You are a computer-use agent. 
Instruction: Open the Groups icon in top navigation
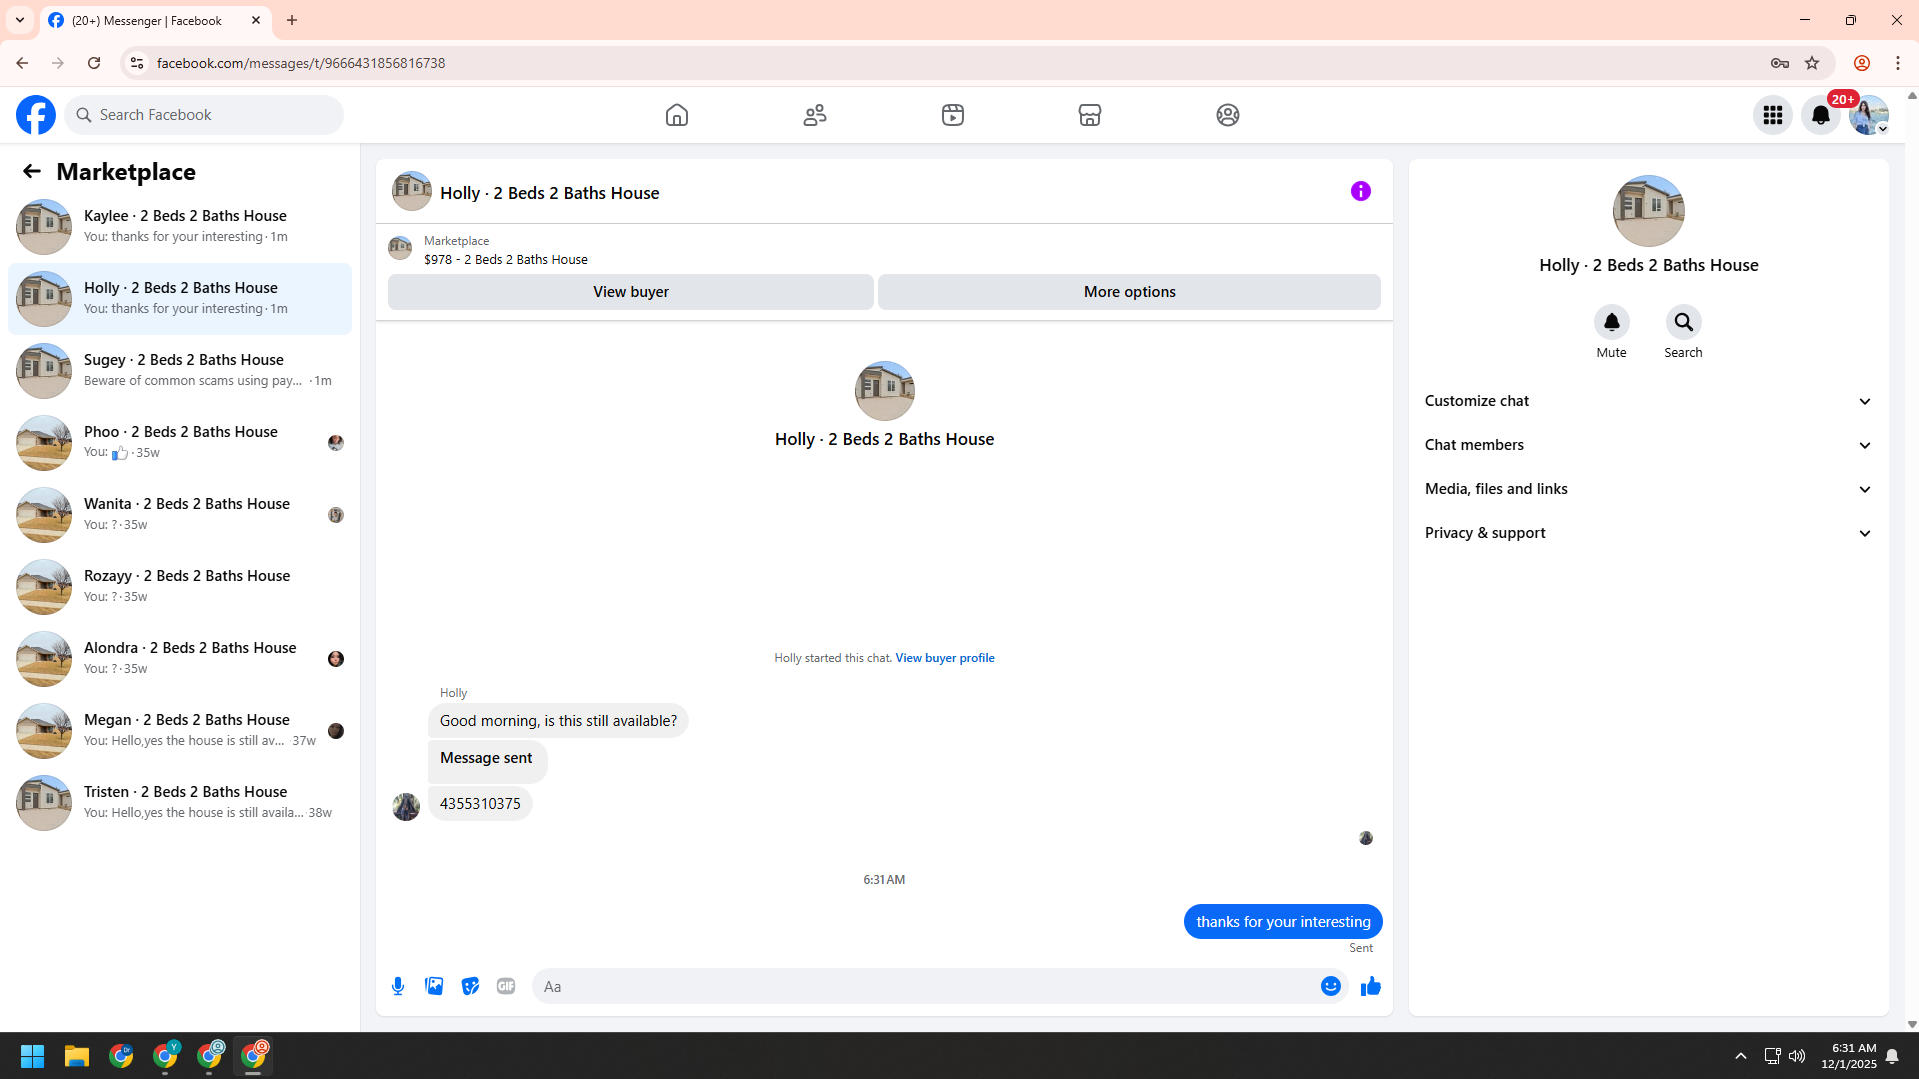coord(1228,115)
